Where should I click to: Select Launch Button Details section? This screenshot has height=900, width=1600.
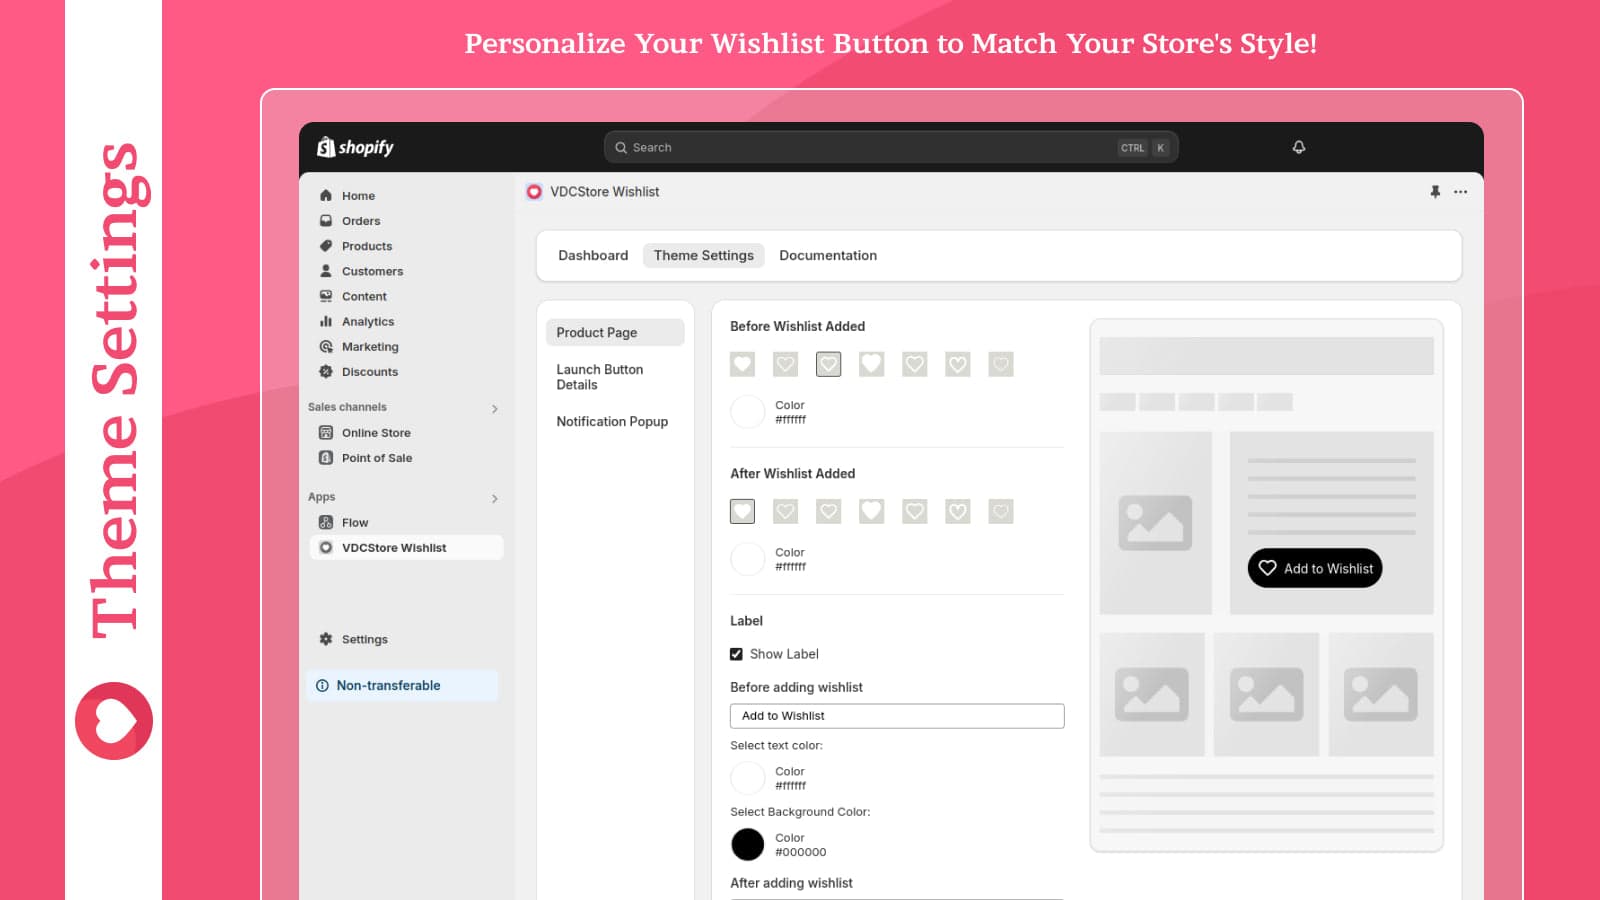pos(600,377)
